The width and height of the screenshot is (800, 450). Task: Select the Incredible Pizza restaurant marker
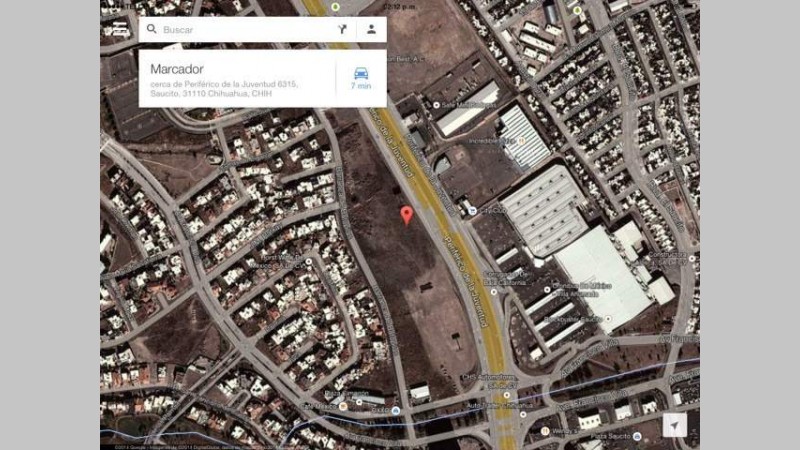click(x=521, y=141)
